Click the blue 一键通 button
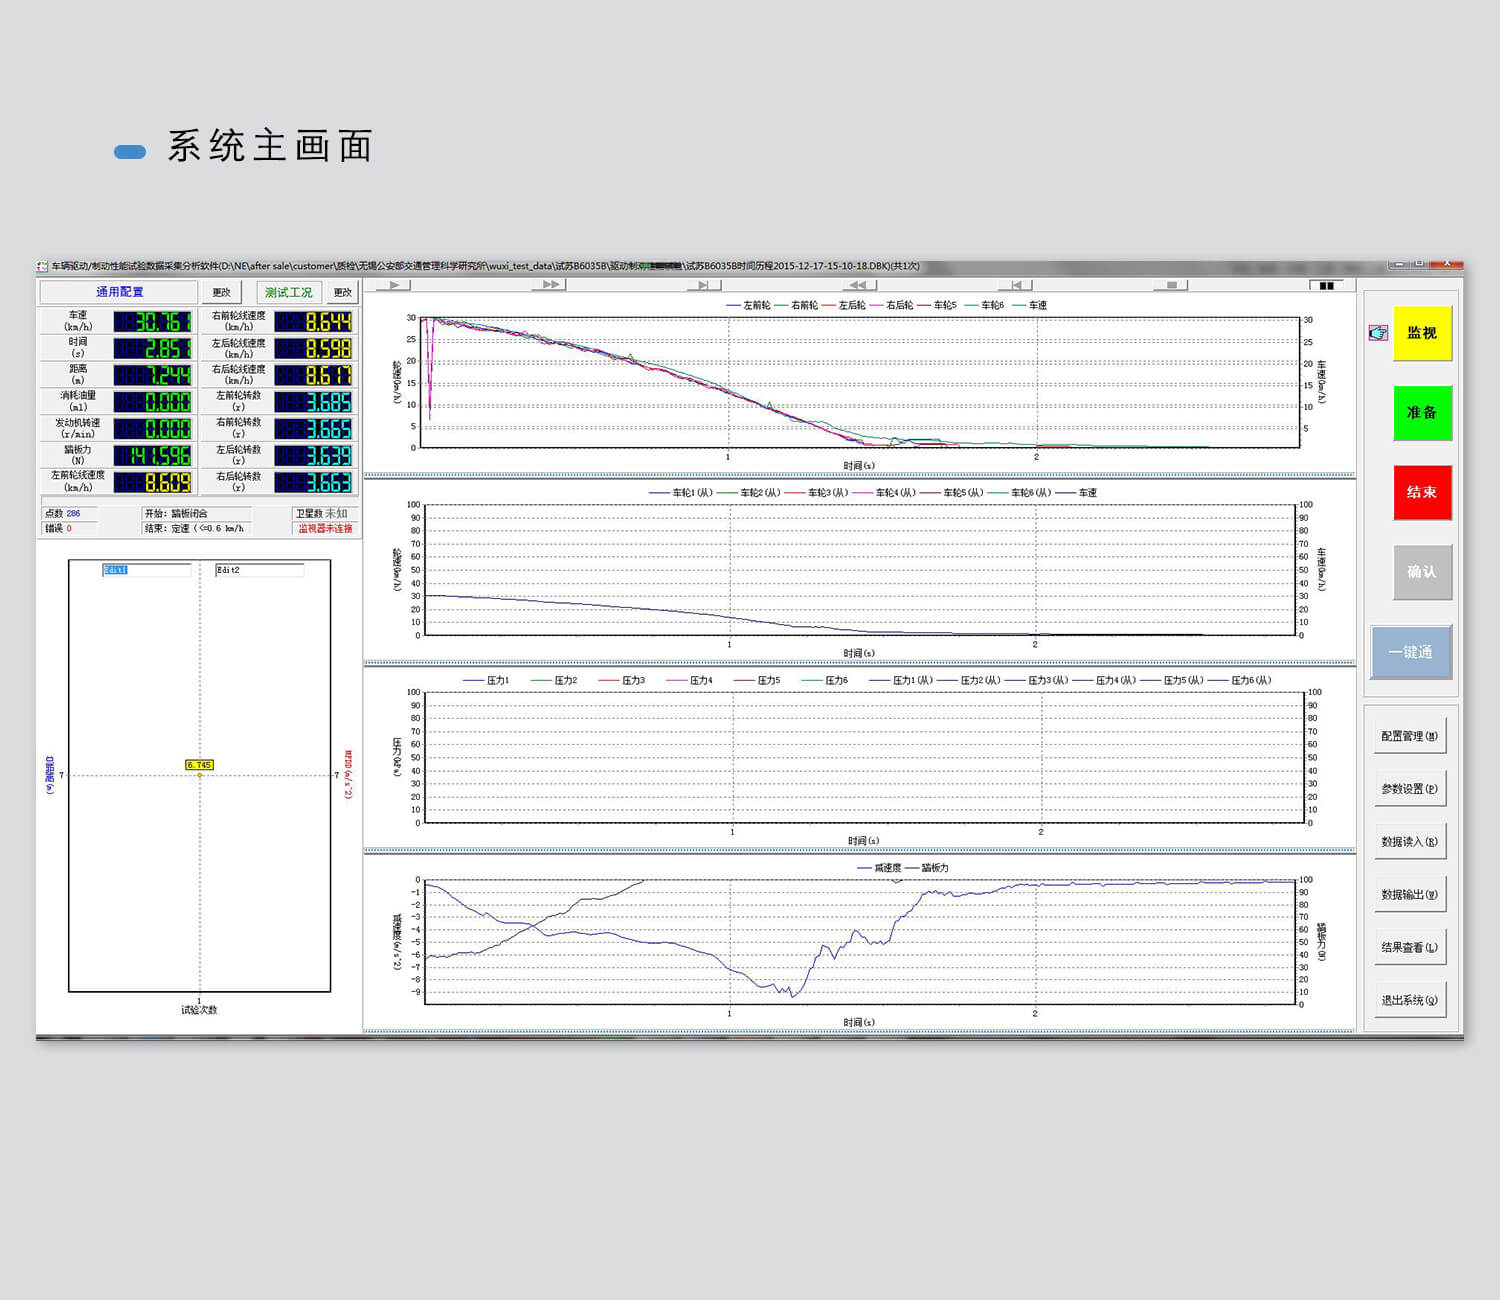Screen dimensions: 1500x1300 point(1410,652)
